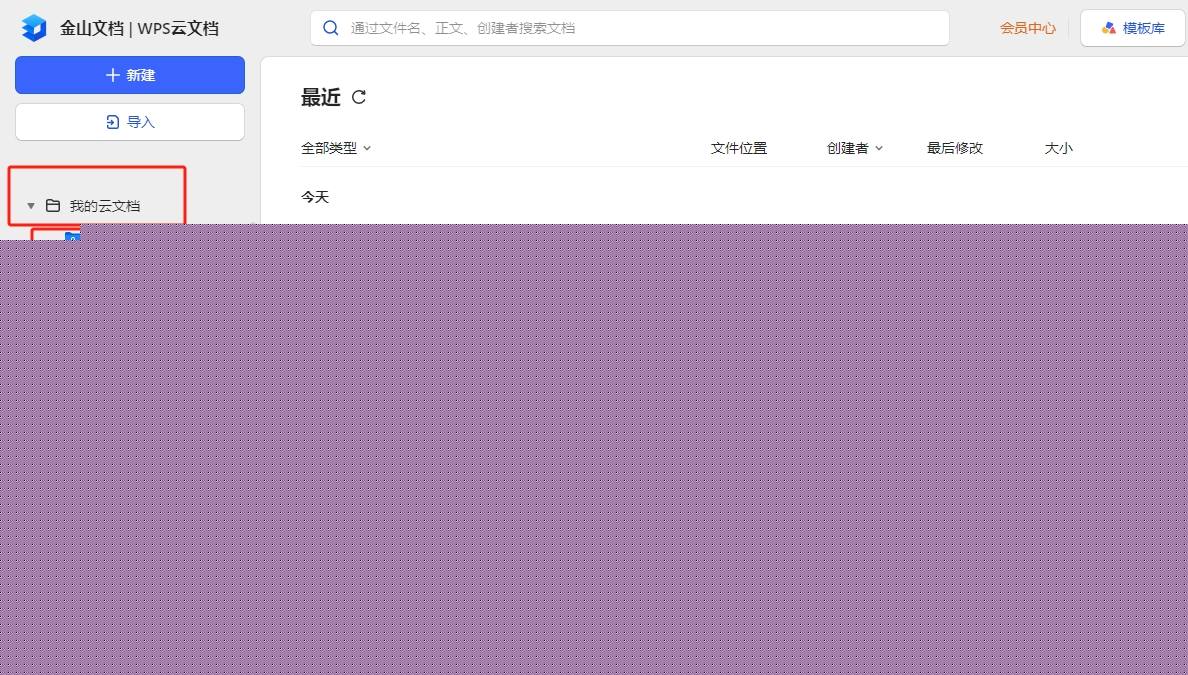Screen dimensions: 1188x675
Task: Click the import arrow icon in 导入
Action: (112, 122)
